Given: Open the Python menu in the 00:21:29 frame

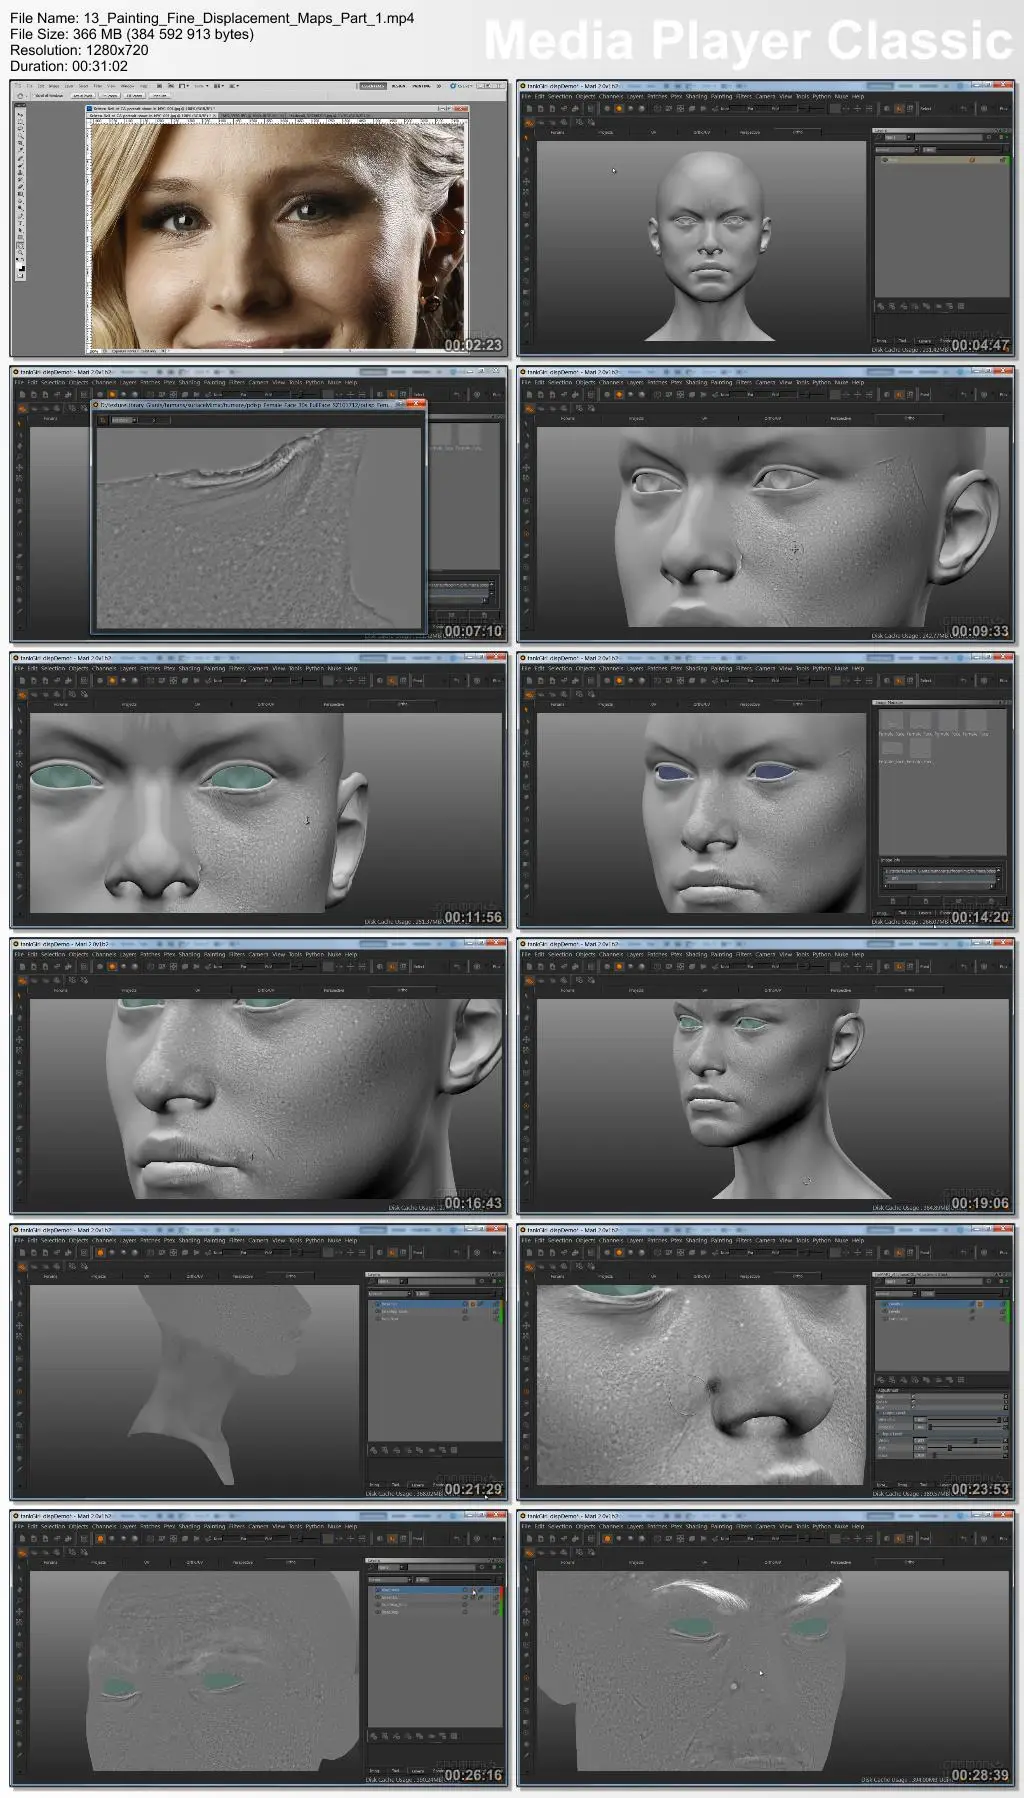Looking at the screenshot, I should [315, 1240].
